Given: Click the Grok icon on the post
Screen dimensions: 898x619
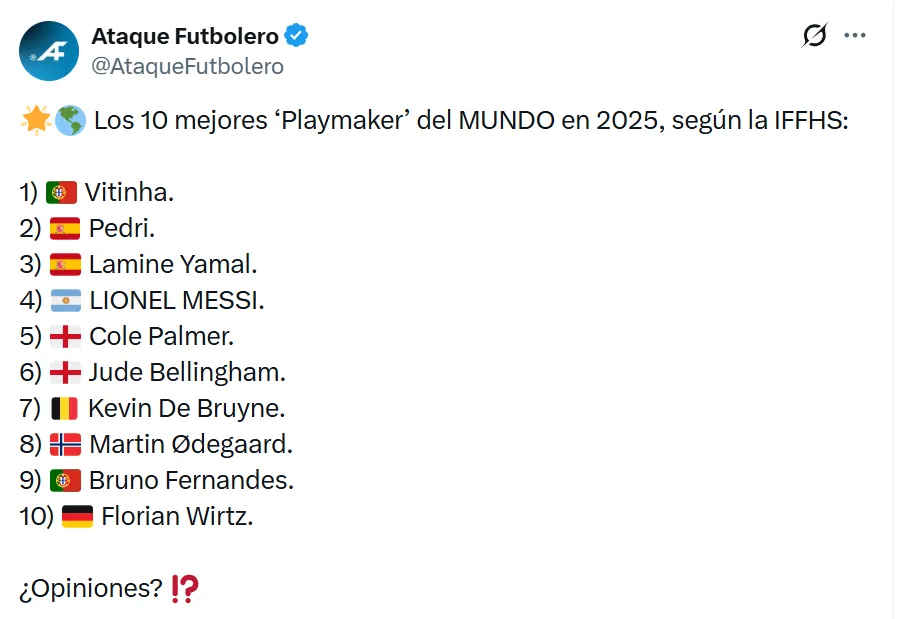Looking at the screenshot, I should [x=815, y=36].
